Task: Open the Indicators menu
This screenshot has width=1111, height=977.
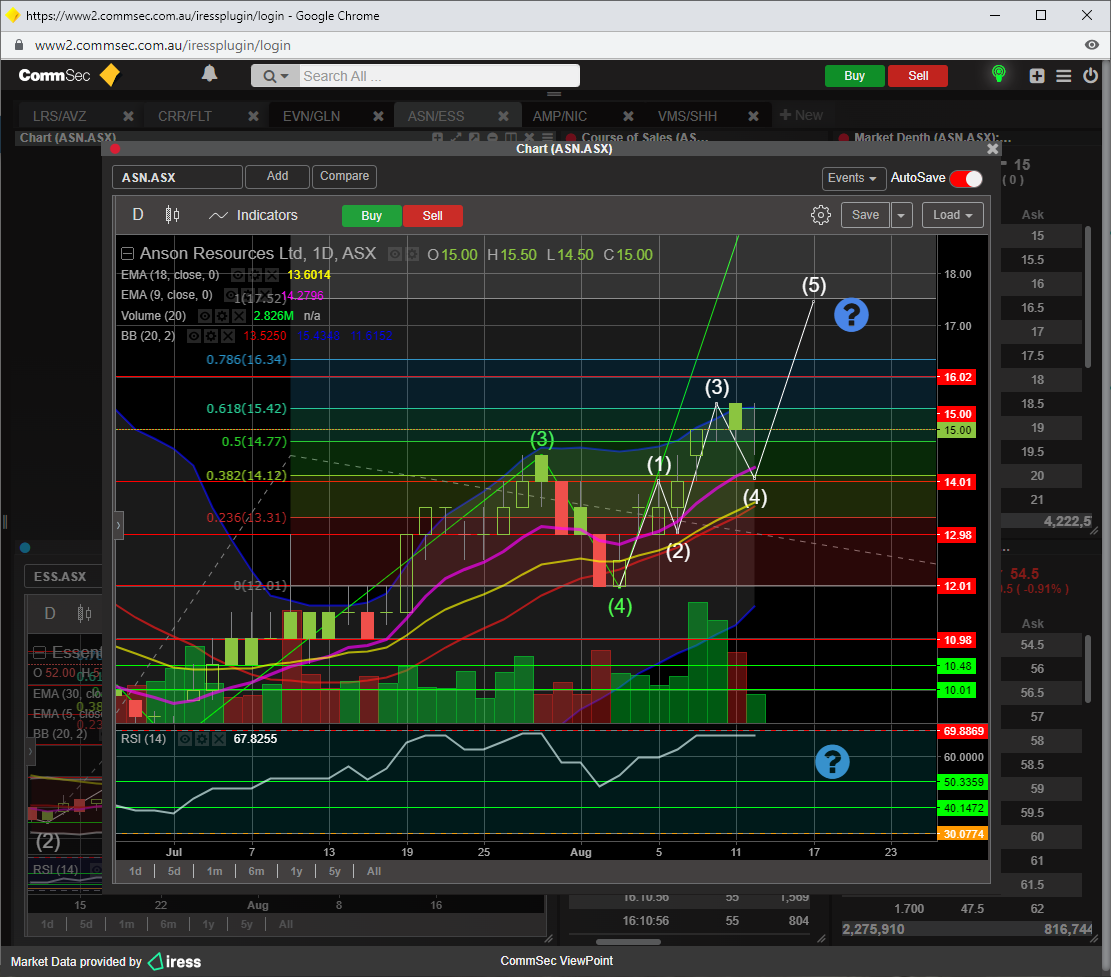Action: (x=253, y=215)
